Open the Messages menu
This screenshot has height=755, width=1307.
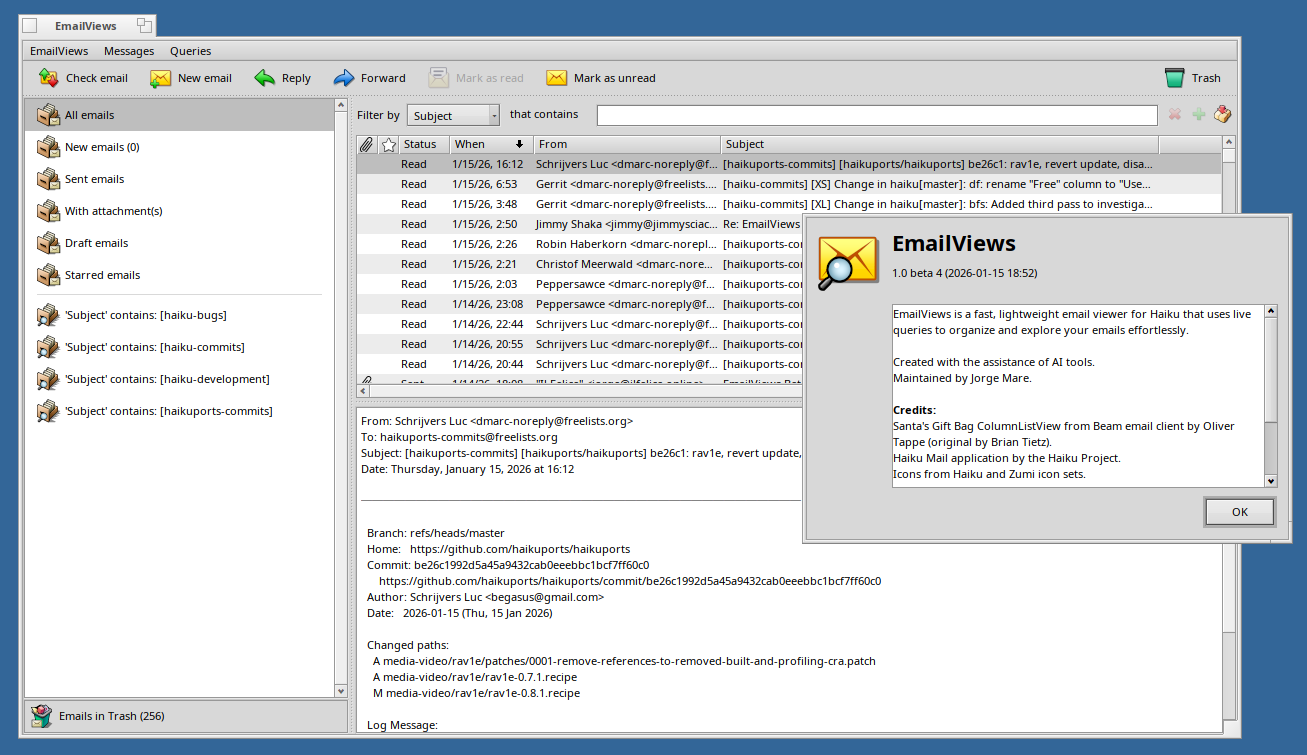coord(129,51)
